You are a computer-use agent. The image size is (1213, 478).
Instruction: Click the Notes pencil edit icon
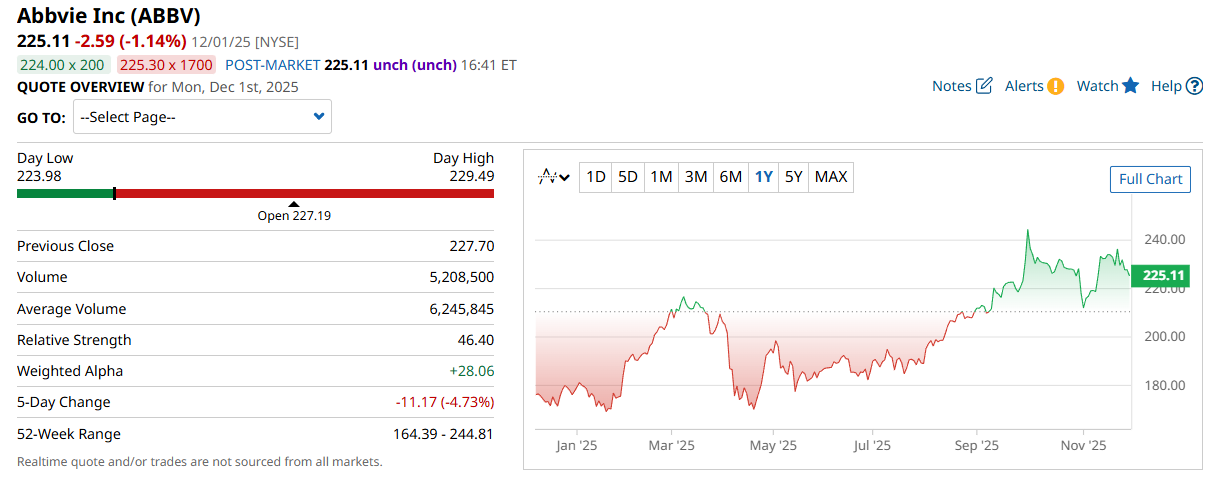tap(984, 86)
